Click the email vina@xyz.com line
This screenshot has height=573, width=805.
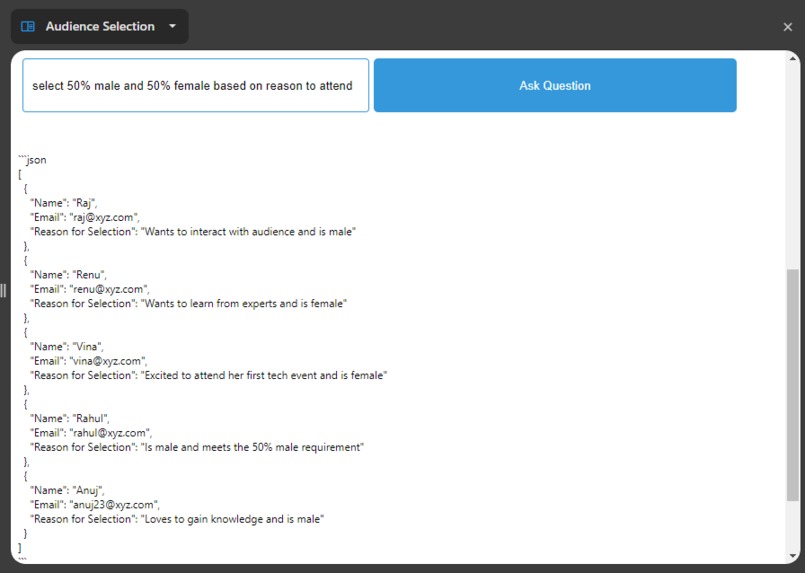click(88, 361)
